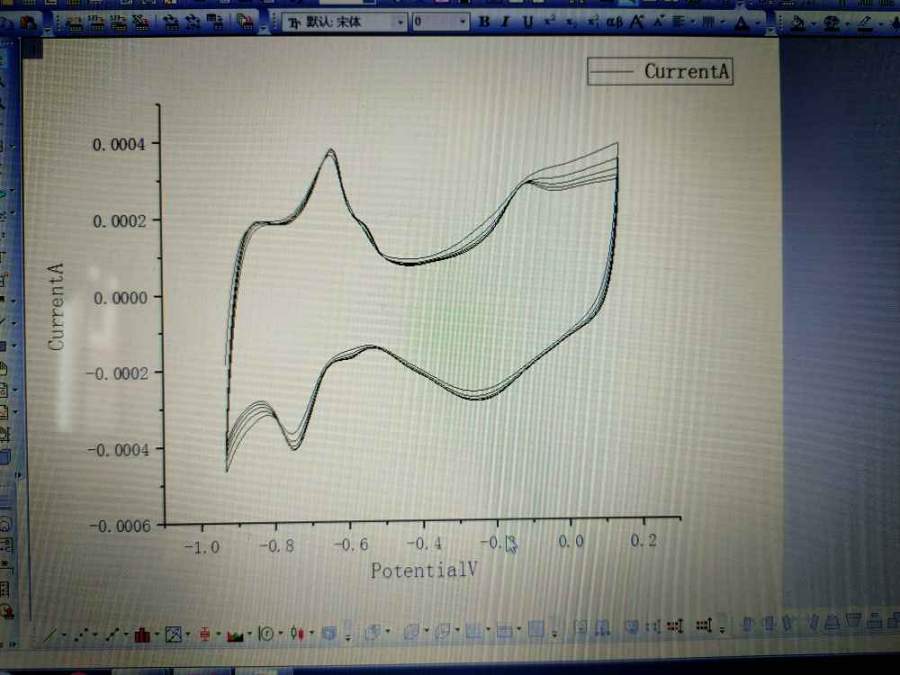This screenshot has width=900, height=675.
Task: Click the 0.0004 y-axis tick label
Action: click(x=119, y=144)
